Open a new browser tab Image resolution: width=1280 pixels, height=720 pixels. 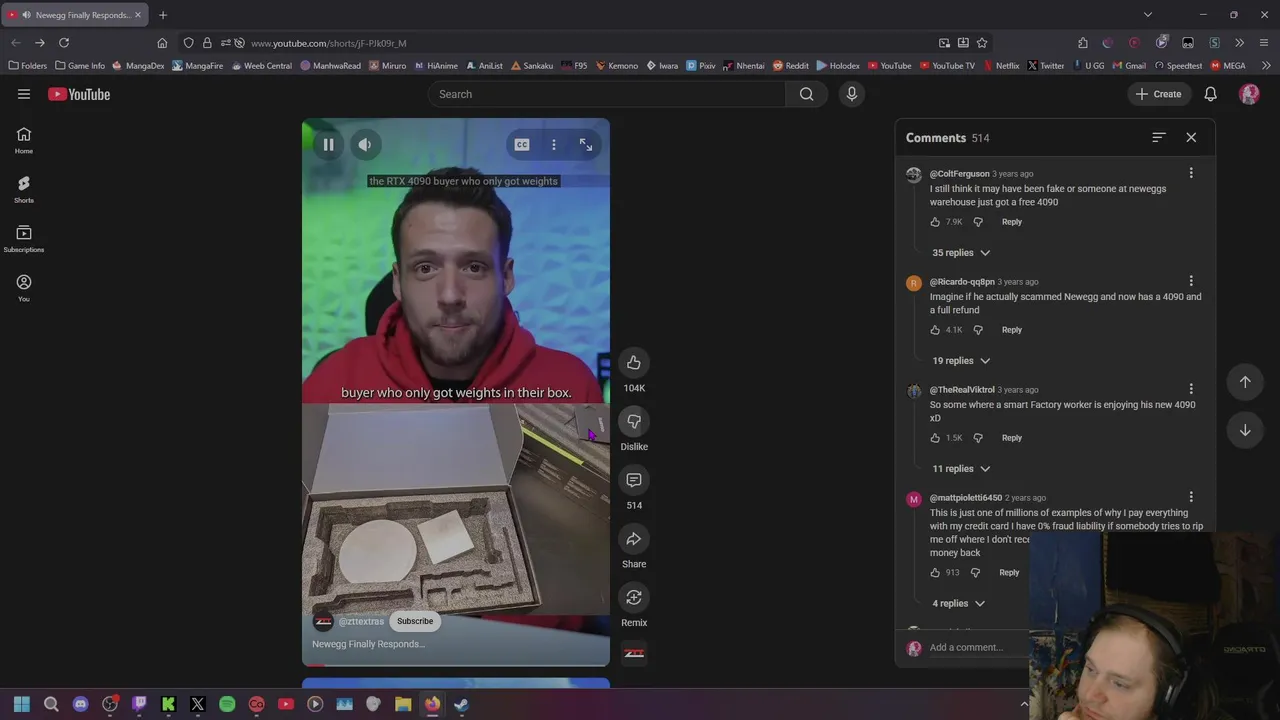pos(163,15)
